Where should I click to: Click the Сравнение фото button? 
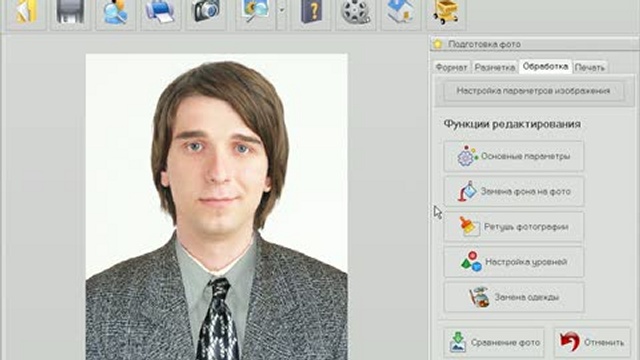pos(494,342)
